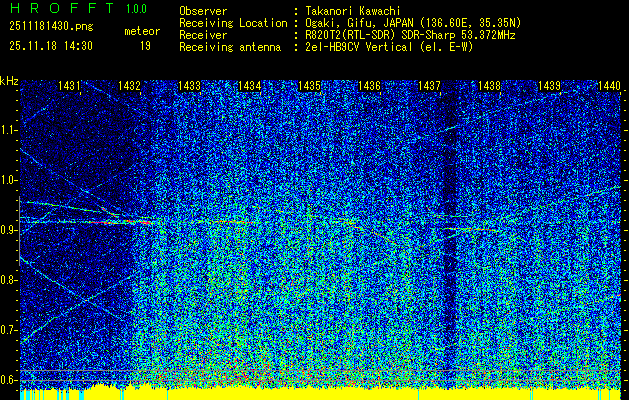Image resolution: width=629 pixels, height=400 pixels.
Task: Click the meteor echo trace after 1437
Action: tap(471, 229)
